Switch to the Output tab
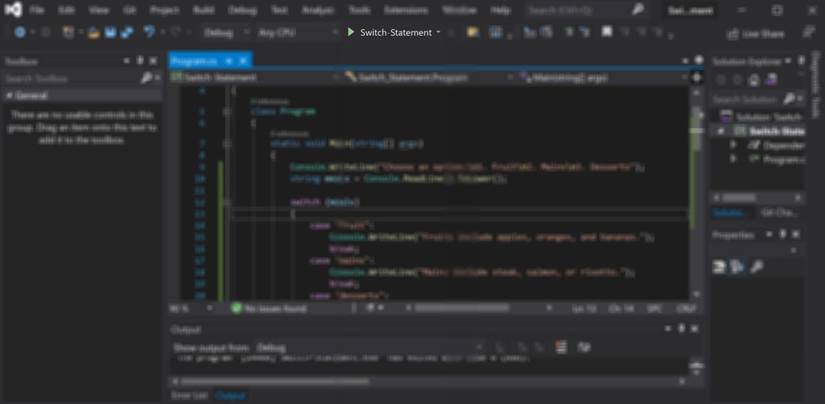The image size is (825, 404). 230,395
